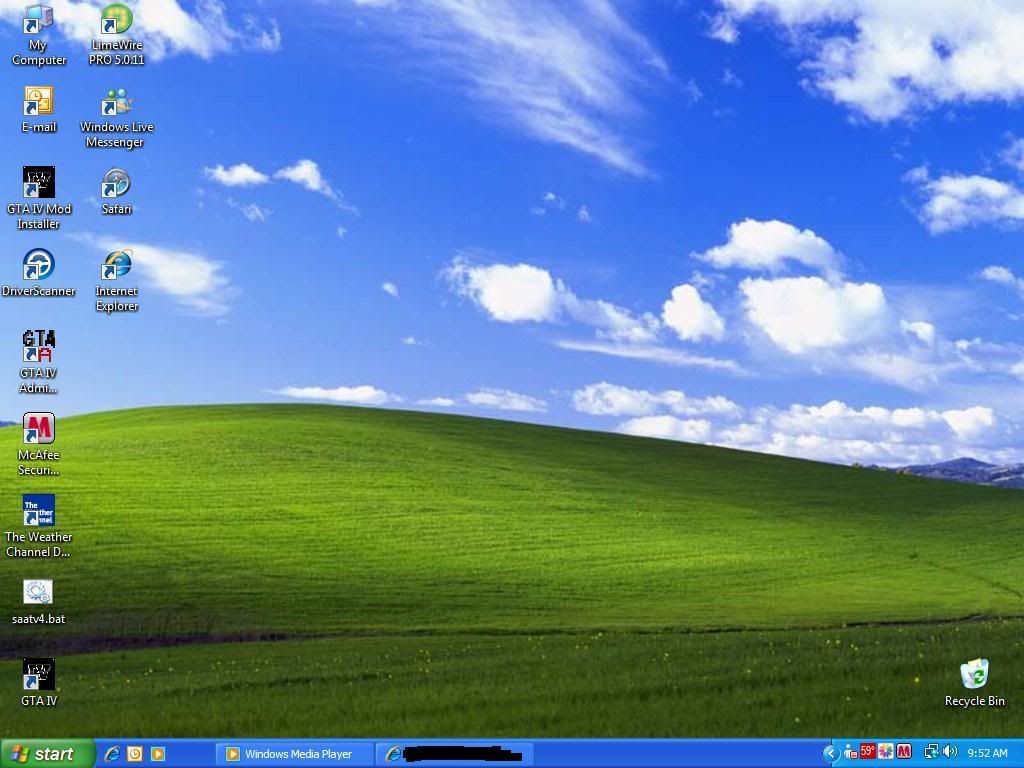Launch the Safari browser
The height and width of the screenshot is (768, 1024).
(x=115, y=185)
